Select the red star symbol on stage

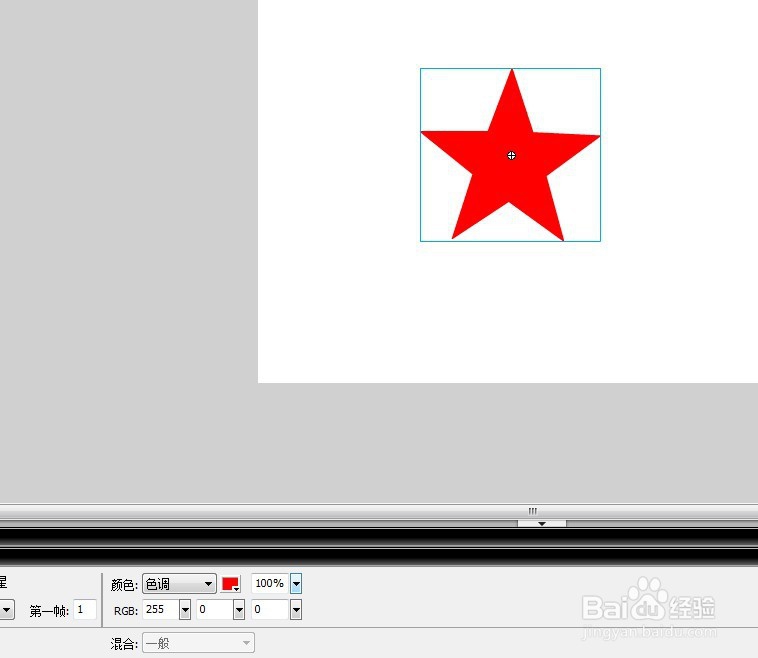point(510,155)
